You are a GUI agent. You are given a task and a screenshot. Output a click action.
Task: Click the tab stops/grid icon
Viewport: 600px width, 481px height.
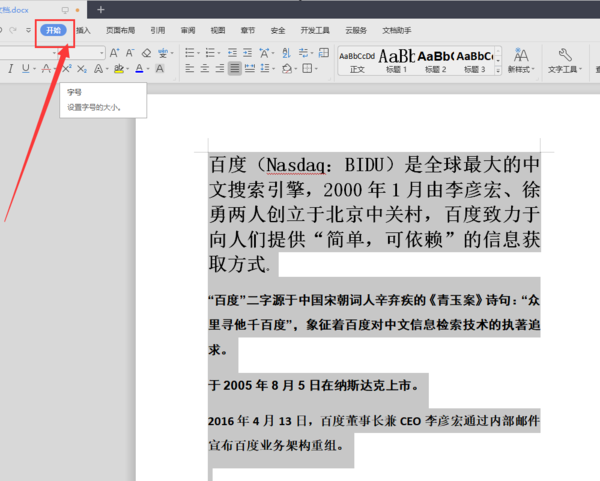324,52
